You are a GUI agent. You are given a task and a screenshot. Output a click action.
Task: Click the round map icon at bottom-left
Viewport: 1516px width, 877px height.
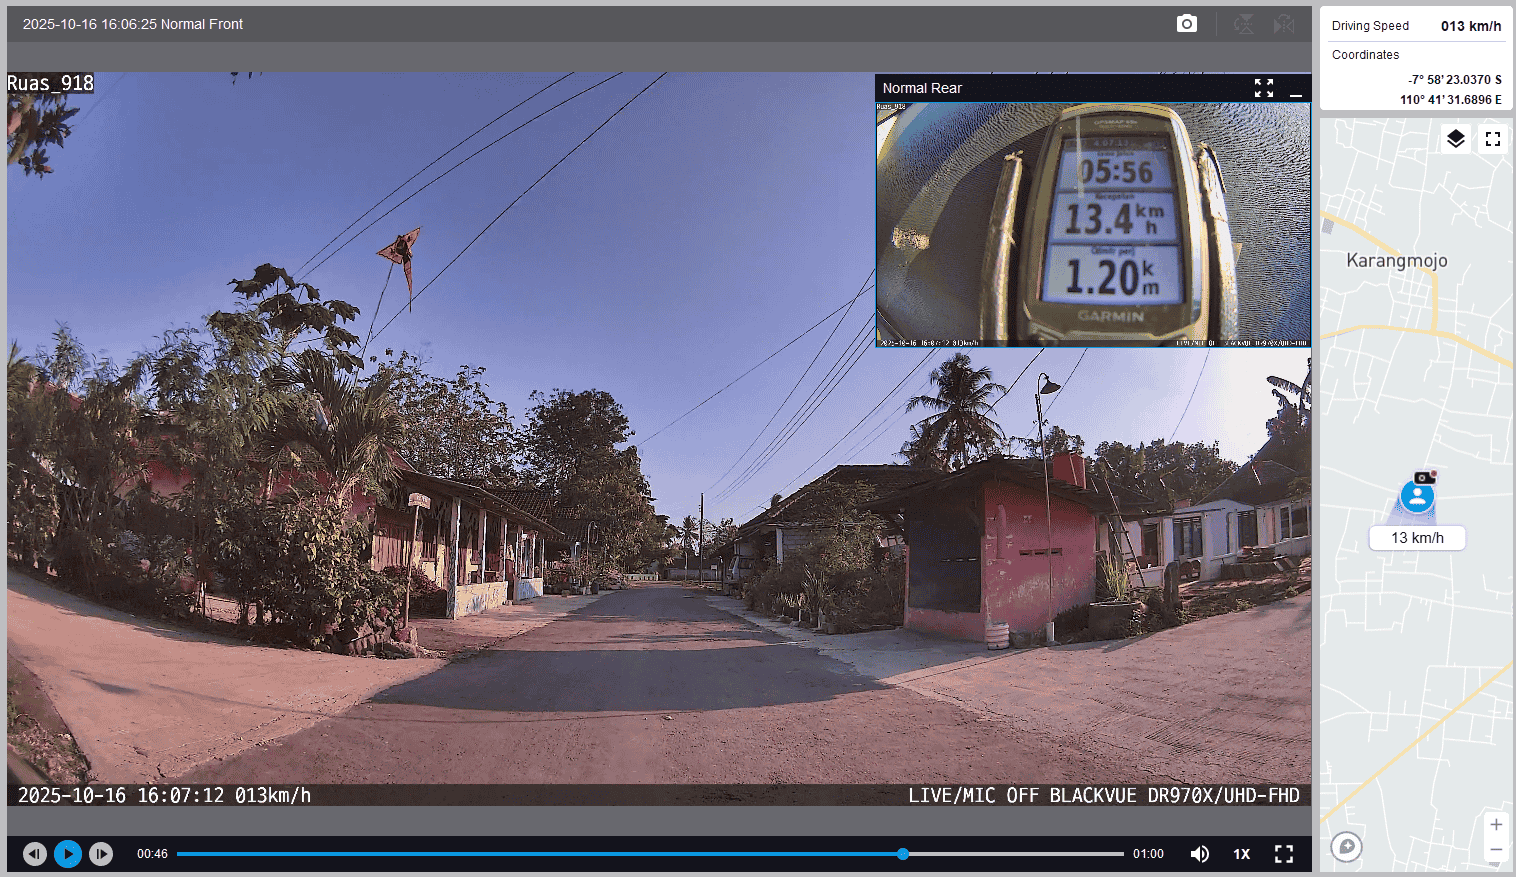pyautogui.click(x=1347, y=847)
